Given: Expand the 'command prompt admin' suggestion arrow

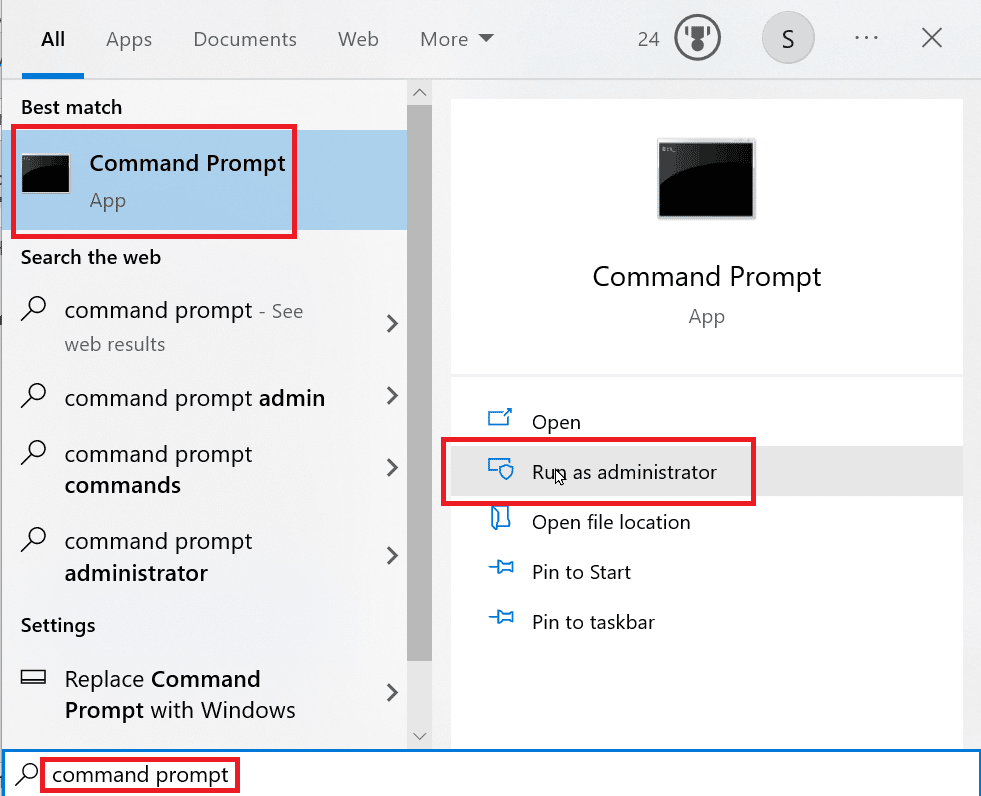Looking at the screenshot, I should (392, 395).
